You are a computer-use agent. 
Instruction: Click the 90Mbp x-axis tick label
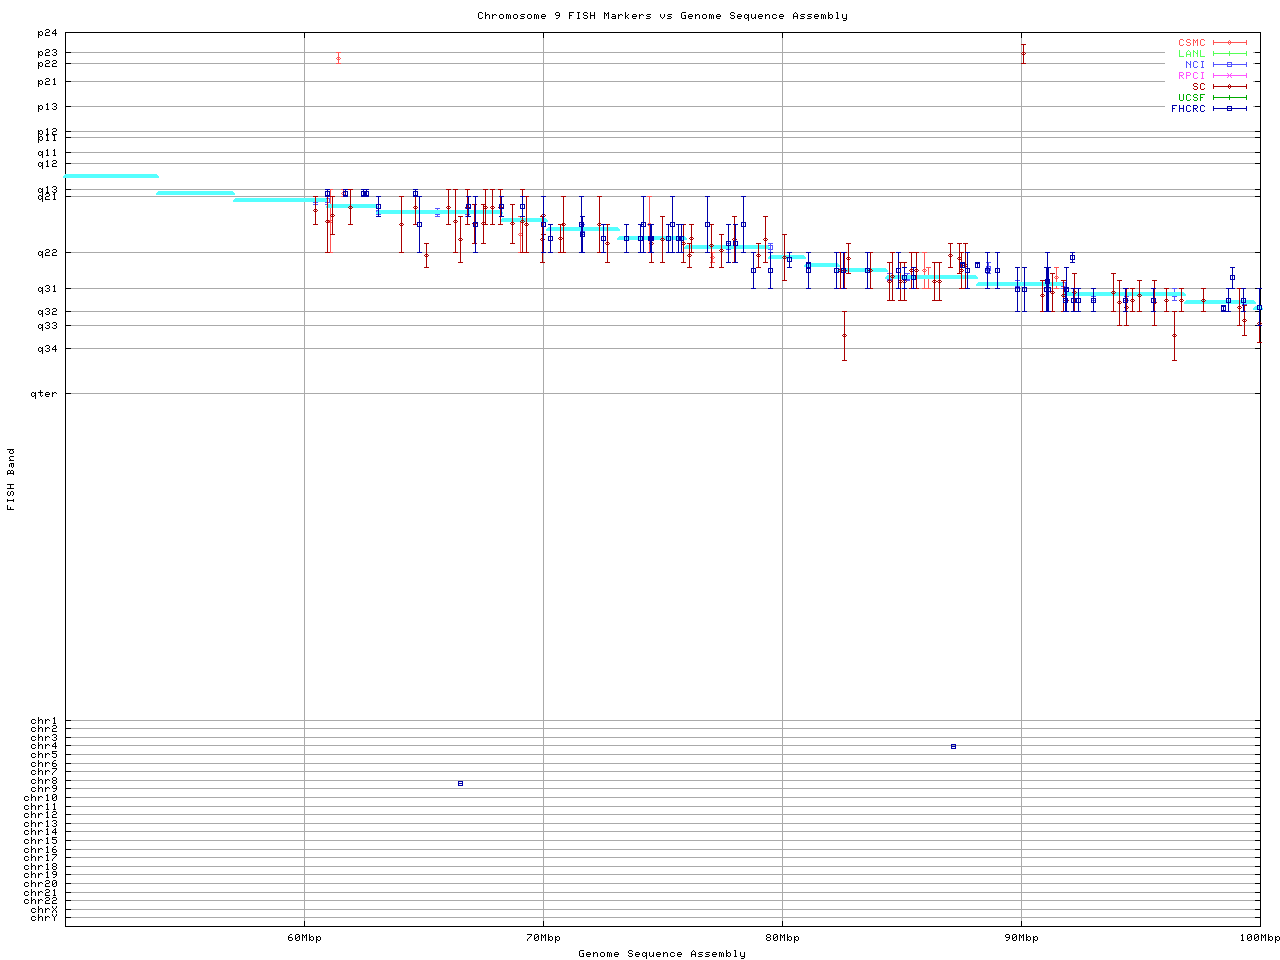1021,938
